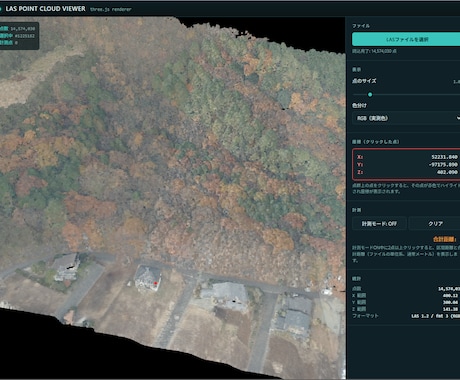Open the 色分け RGB color mode dropdown
This screenshot has height=380, width=460.
[406, 118]
